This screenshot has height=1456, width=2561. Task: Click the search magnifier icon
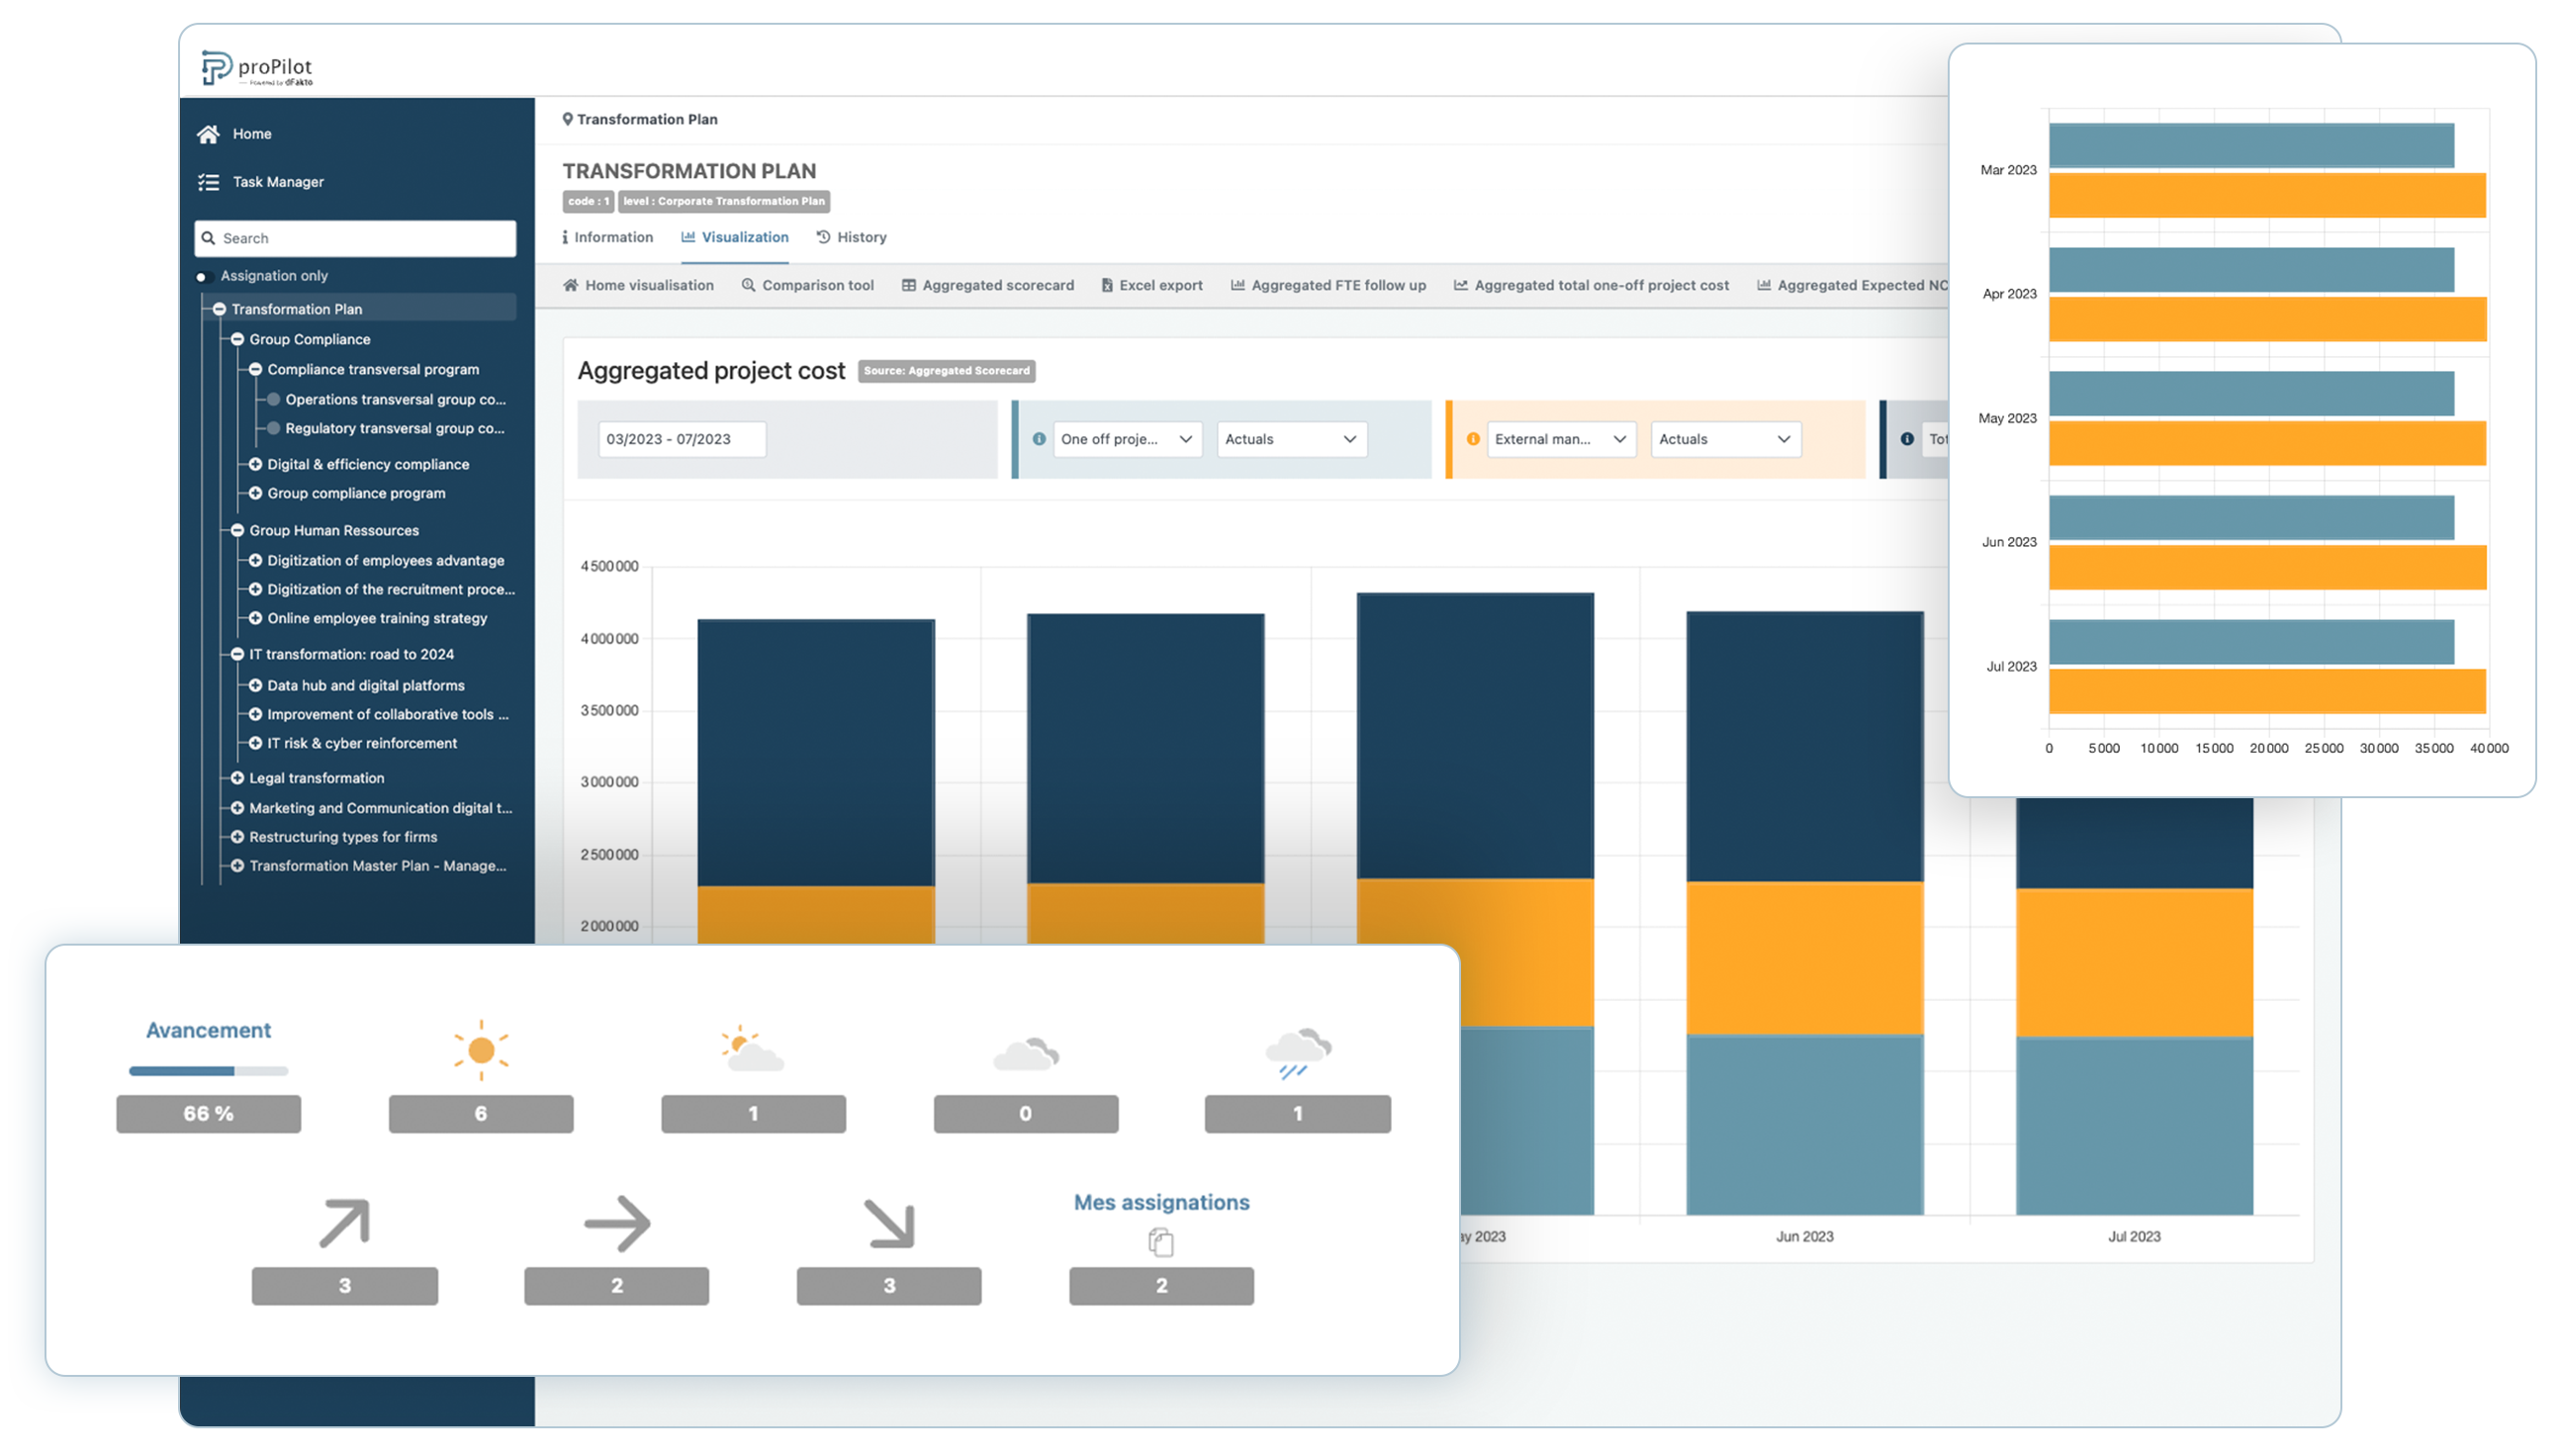click(x=208, y=238)
